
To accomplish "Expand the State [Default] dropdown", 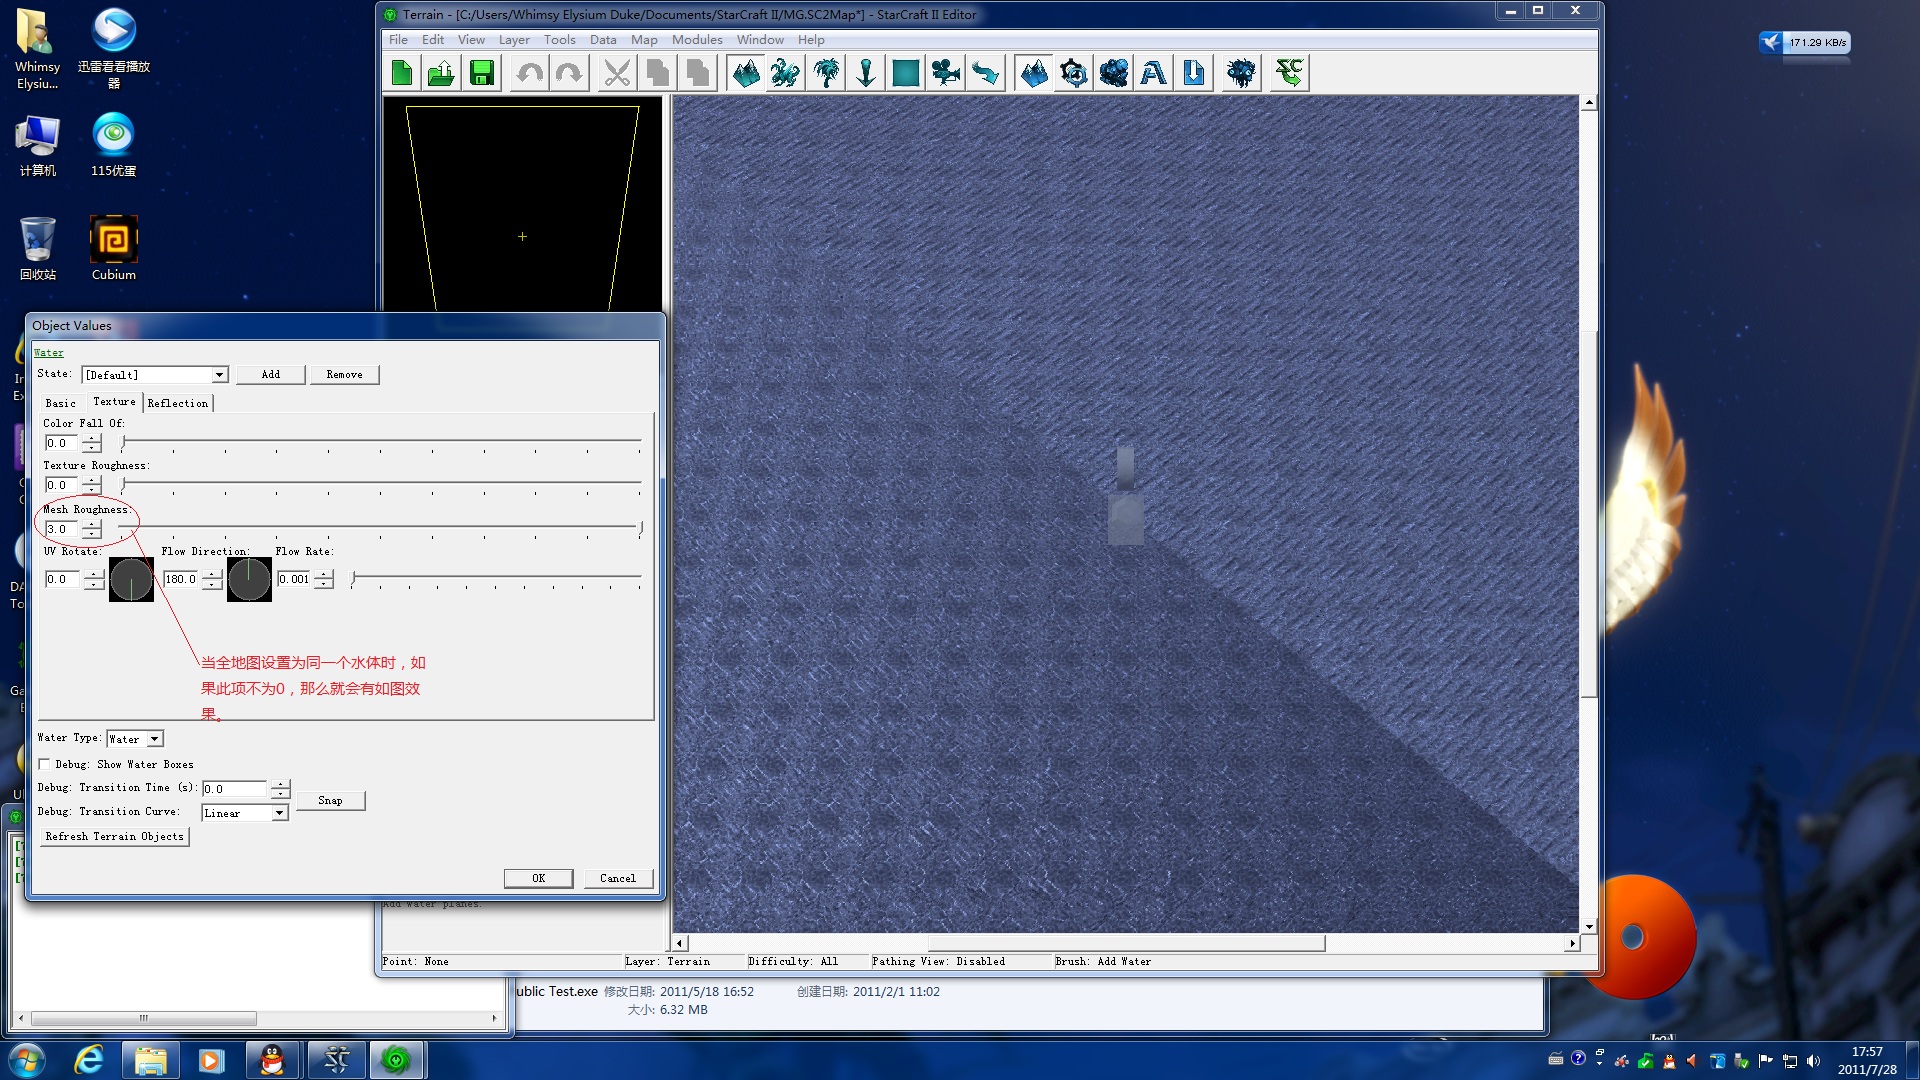I will tap(219, 375).
